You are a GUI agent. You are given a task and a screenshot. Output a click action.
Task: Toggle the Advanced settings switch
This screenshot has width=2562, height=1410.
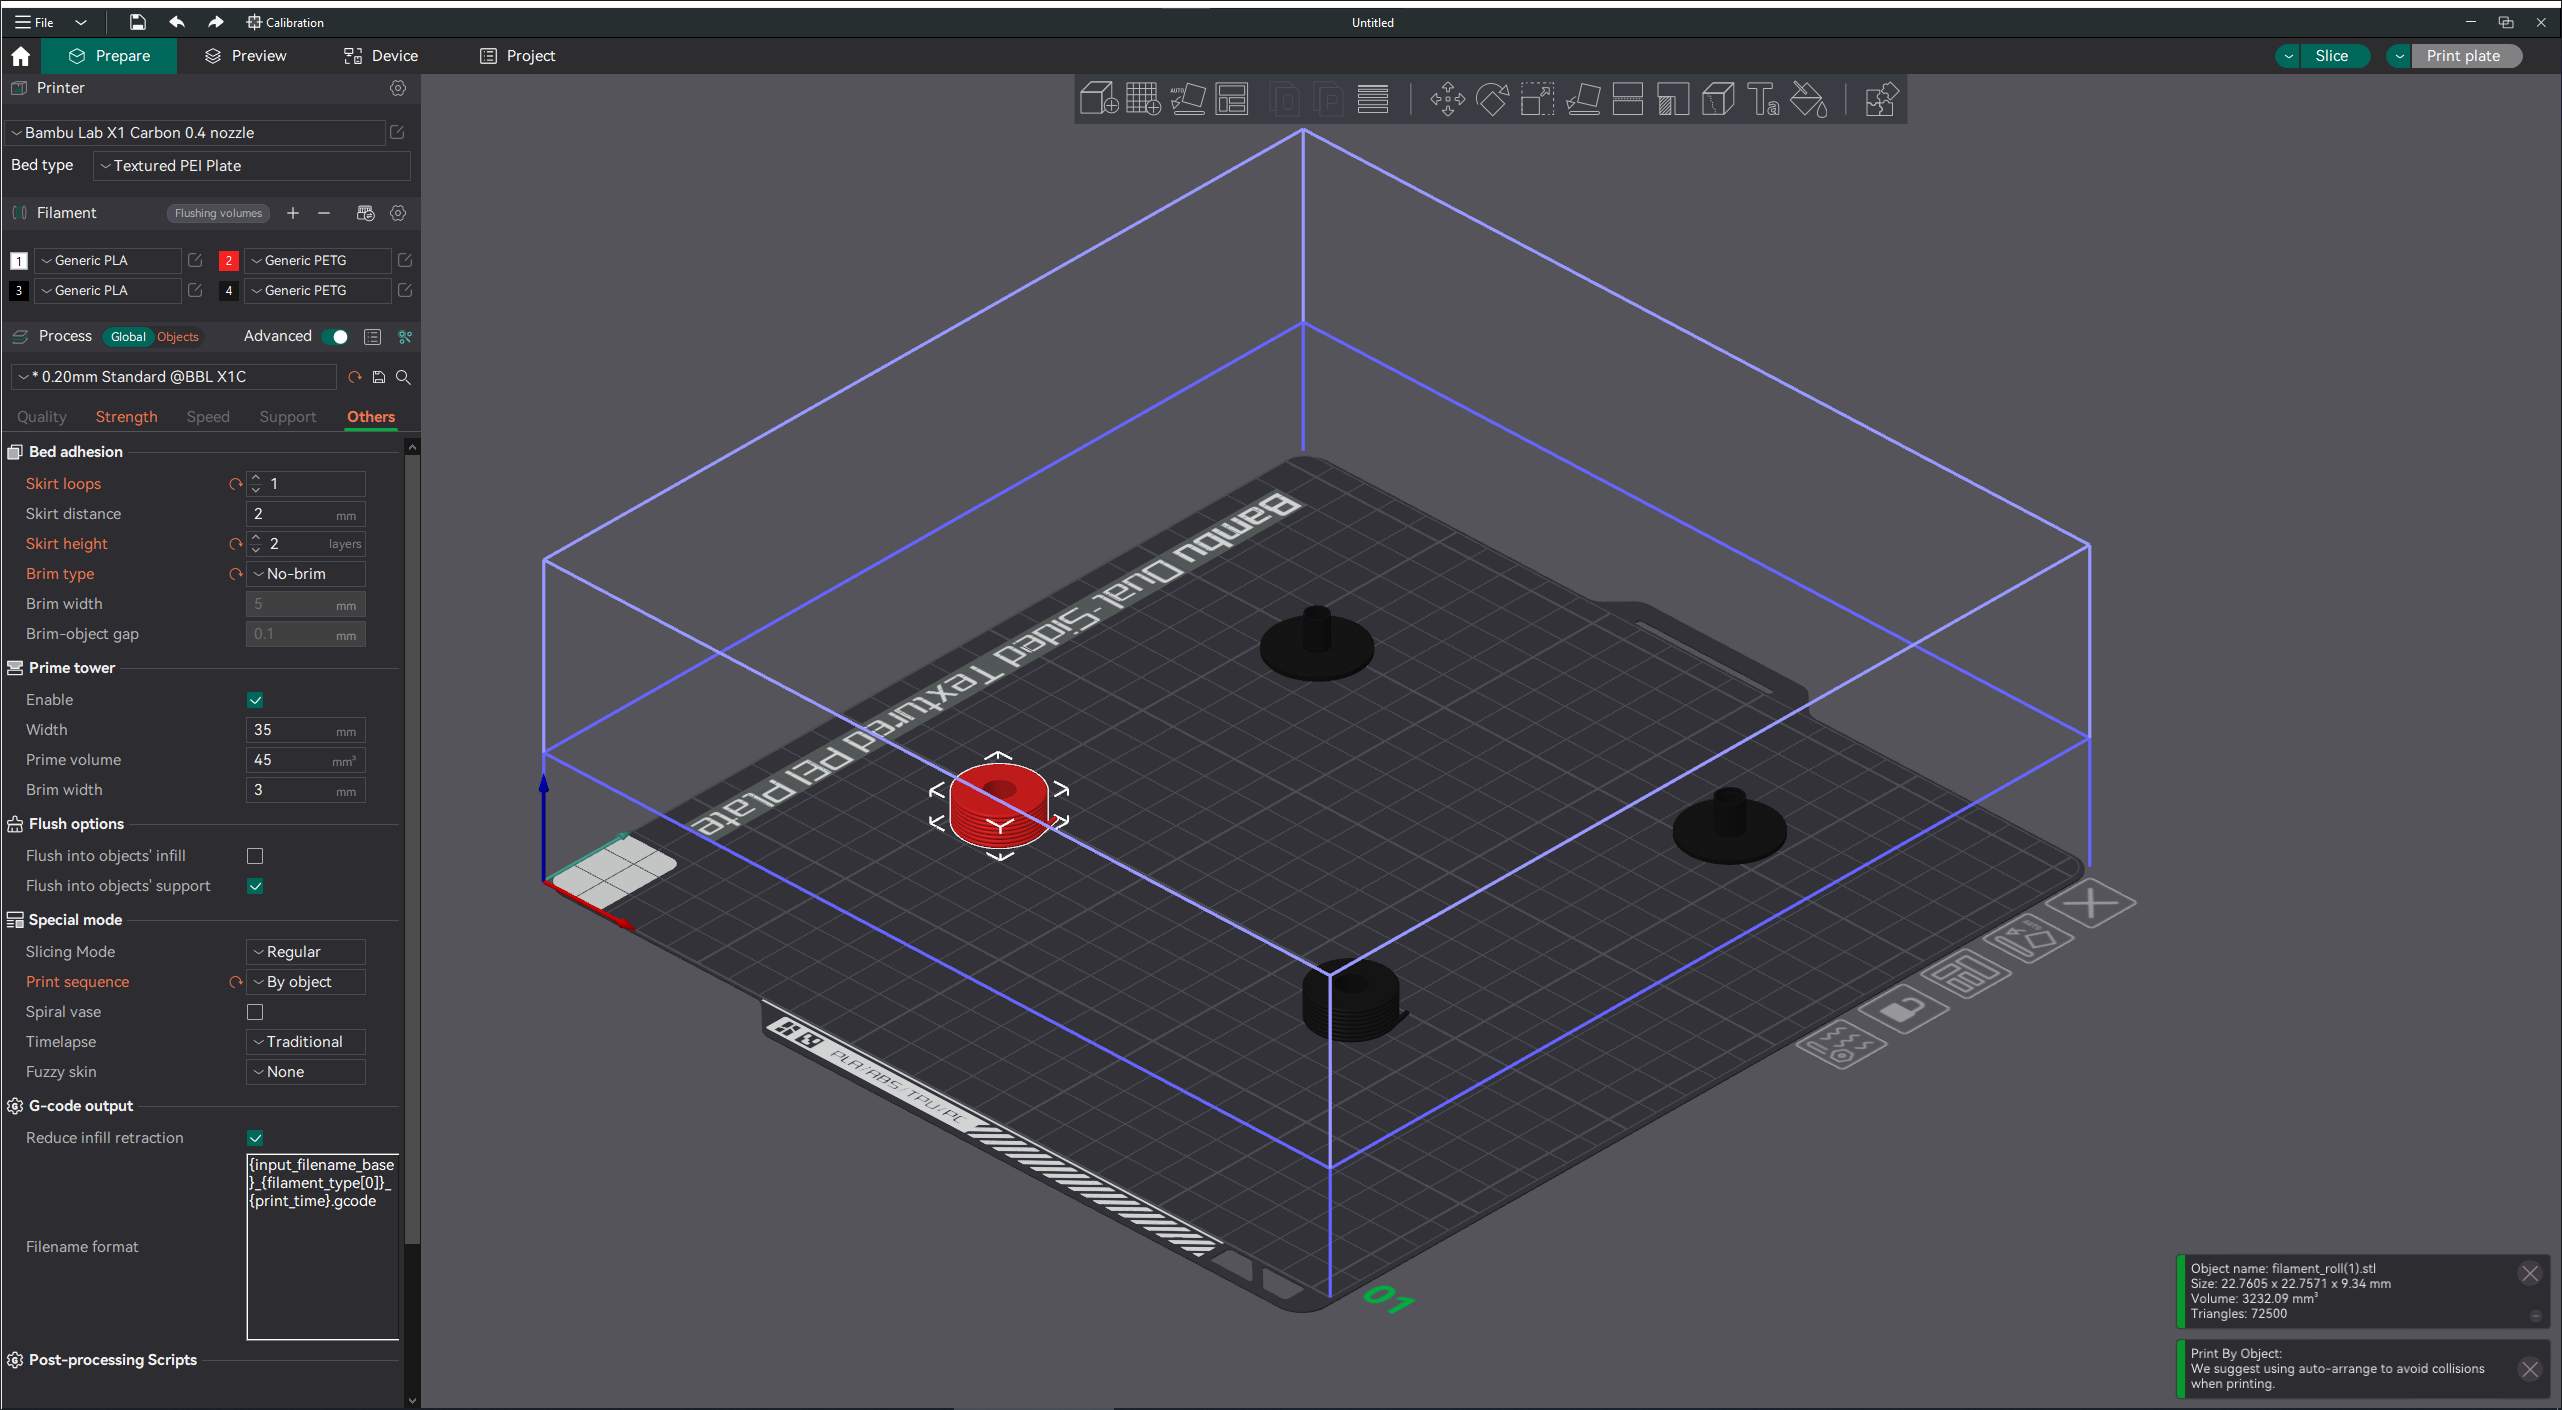336,337
